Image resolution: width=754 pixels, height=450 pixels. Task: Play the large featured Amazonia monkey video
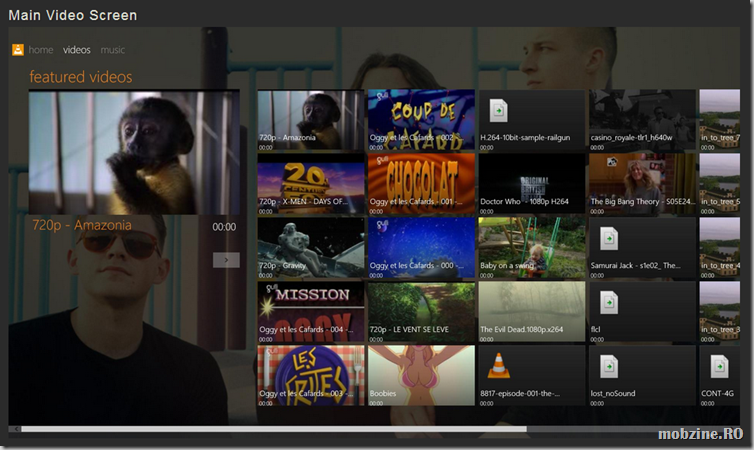[x=133, y=152]
